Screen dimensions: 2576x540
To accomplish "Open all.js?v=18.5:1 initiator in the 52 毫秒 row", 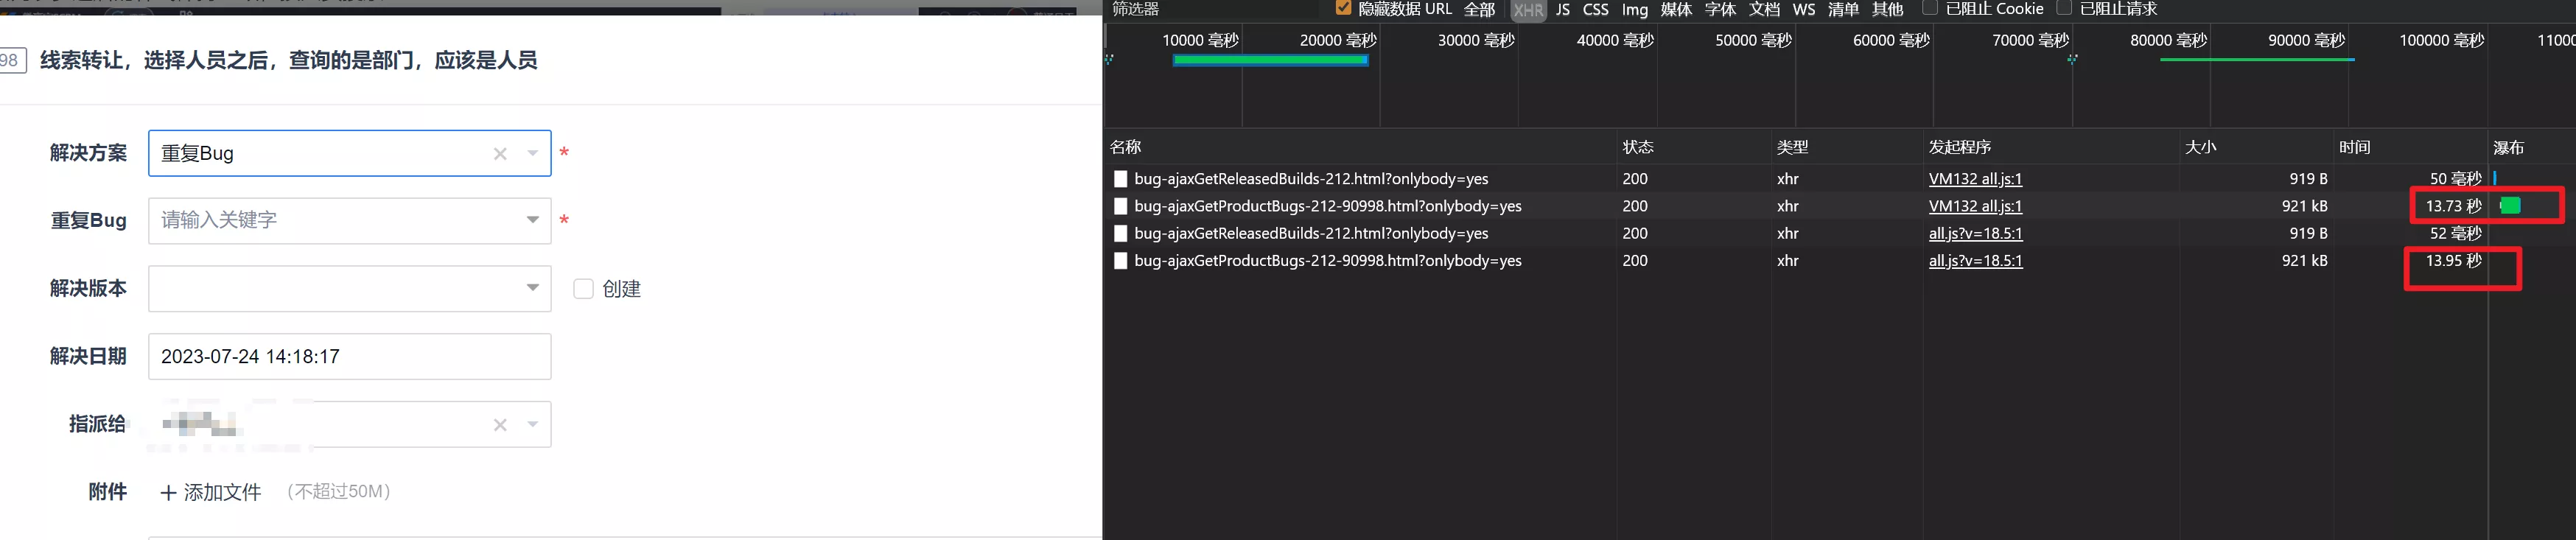I will point(1975,233).
